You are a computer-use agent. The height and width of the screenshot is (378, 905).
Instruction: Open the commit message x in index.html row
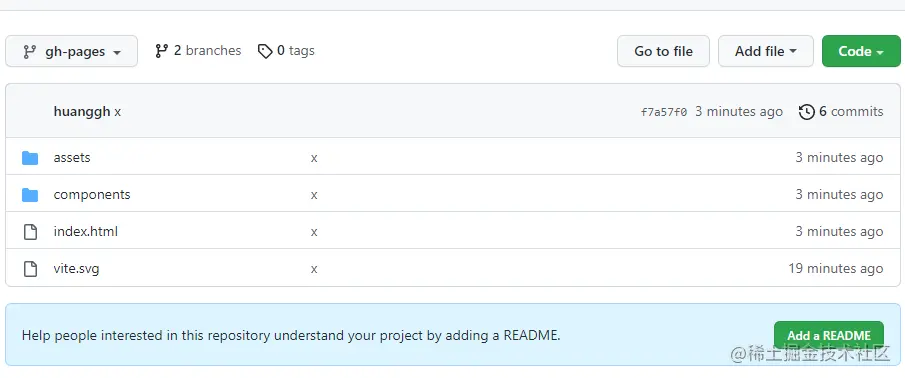pyautogui.click(x=314, y=232)
